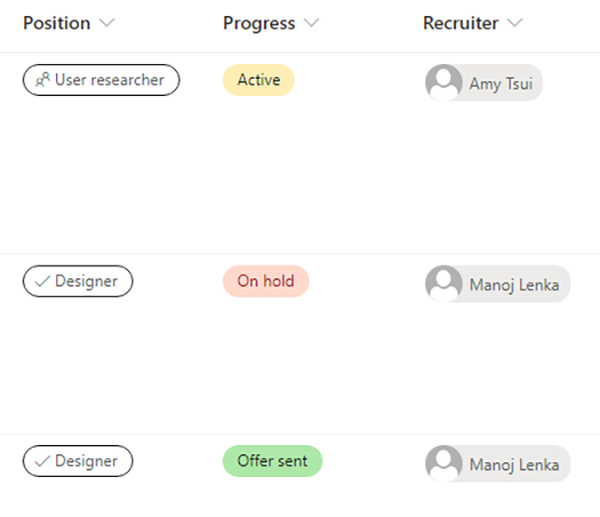Select the green Offer sent status pill
Viewport: 600px width, 517px height.
point(272,461)
